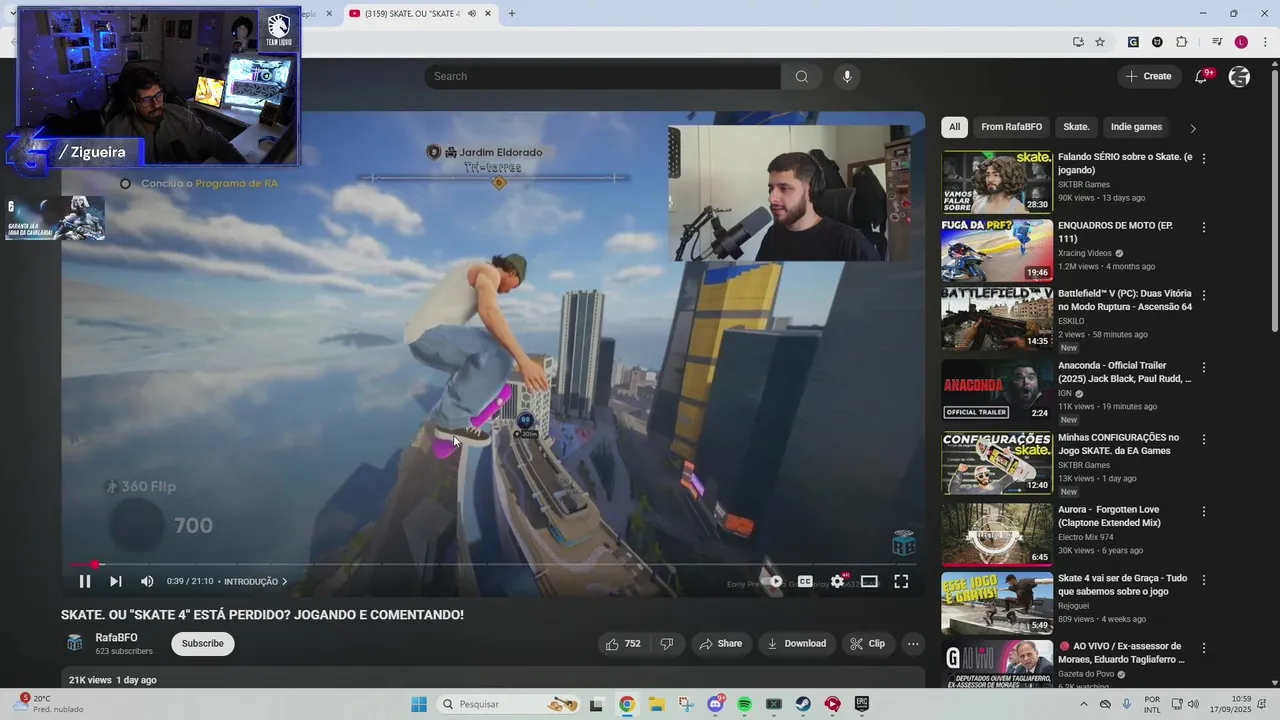Open the RafaBFO channel name link

117,638
